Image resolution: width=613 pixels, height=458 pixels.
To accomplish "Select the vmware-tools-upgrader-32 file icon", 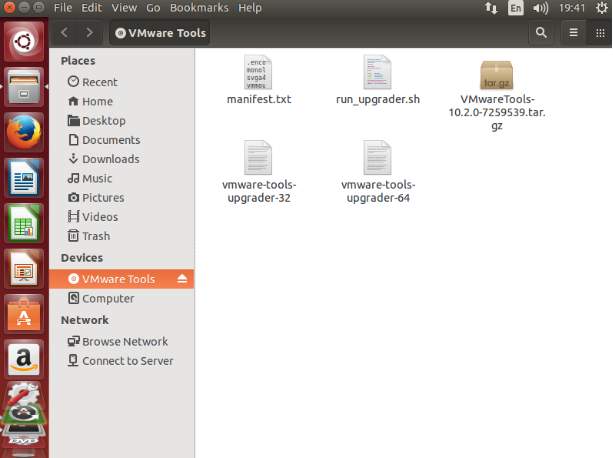I will (x=258, y=157).
